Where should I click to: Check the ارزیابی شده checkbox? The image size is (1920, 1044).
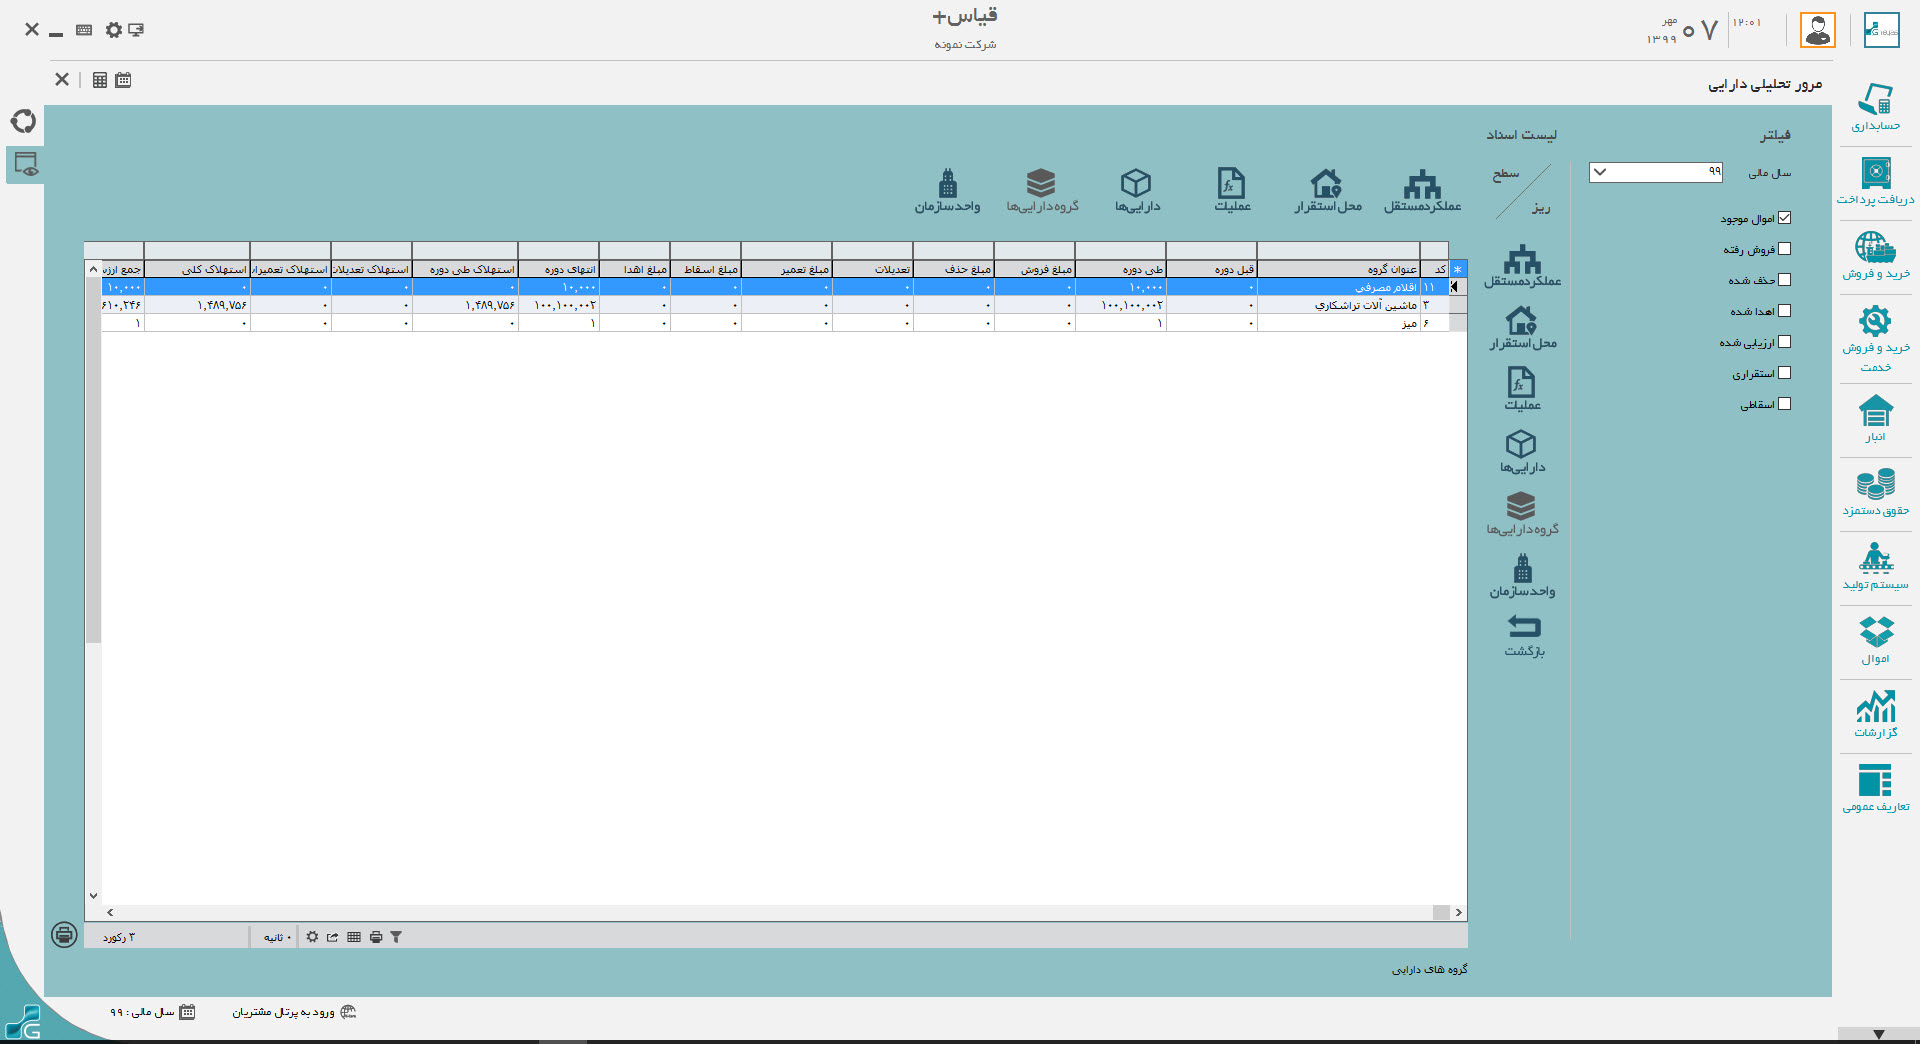[1785, 342]
